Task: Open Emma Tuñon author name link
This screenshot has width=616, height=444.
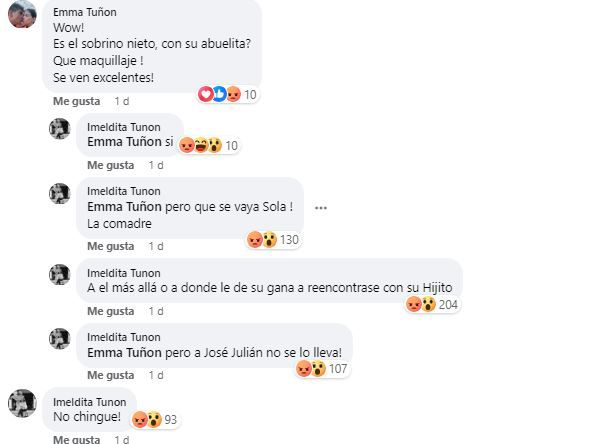Action: [x=85, y=12]
